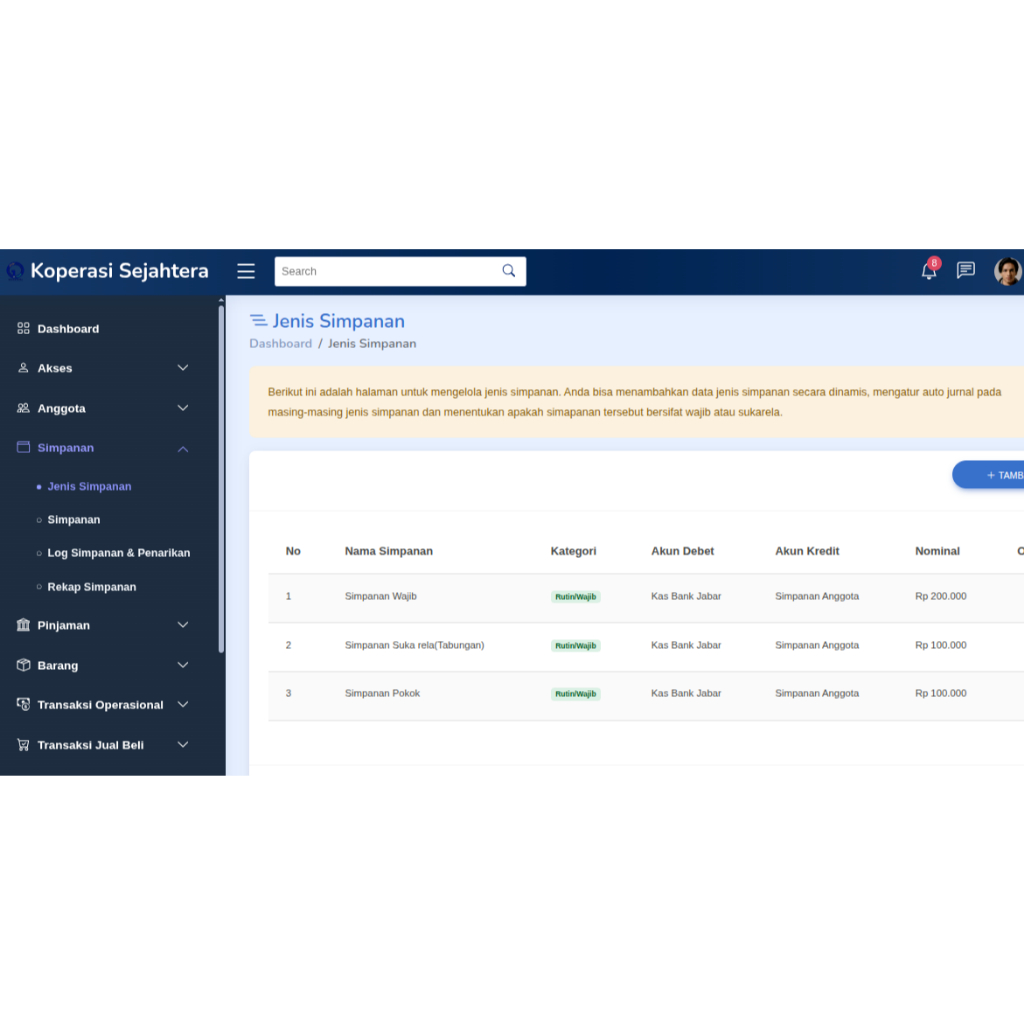Click the Dashboard grid icon in sidebar
1024x1024 pixels.
(23, 328)
